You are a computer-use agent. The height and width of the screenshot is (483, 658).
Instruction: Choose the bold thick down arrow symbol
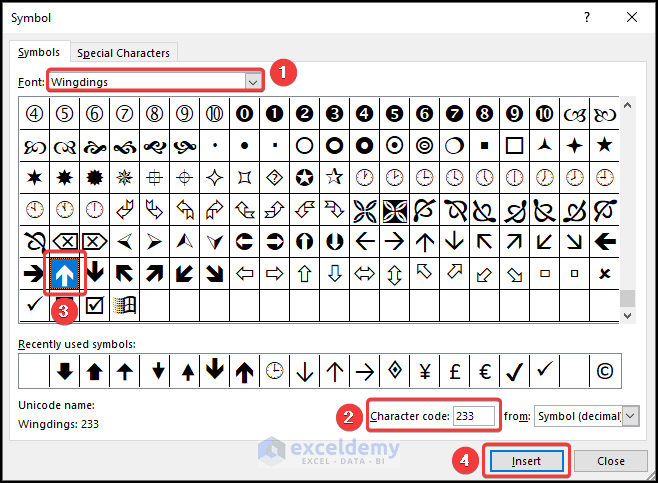pos(94,274)
